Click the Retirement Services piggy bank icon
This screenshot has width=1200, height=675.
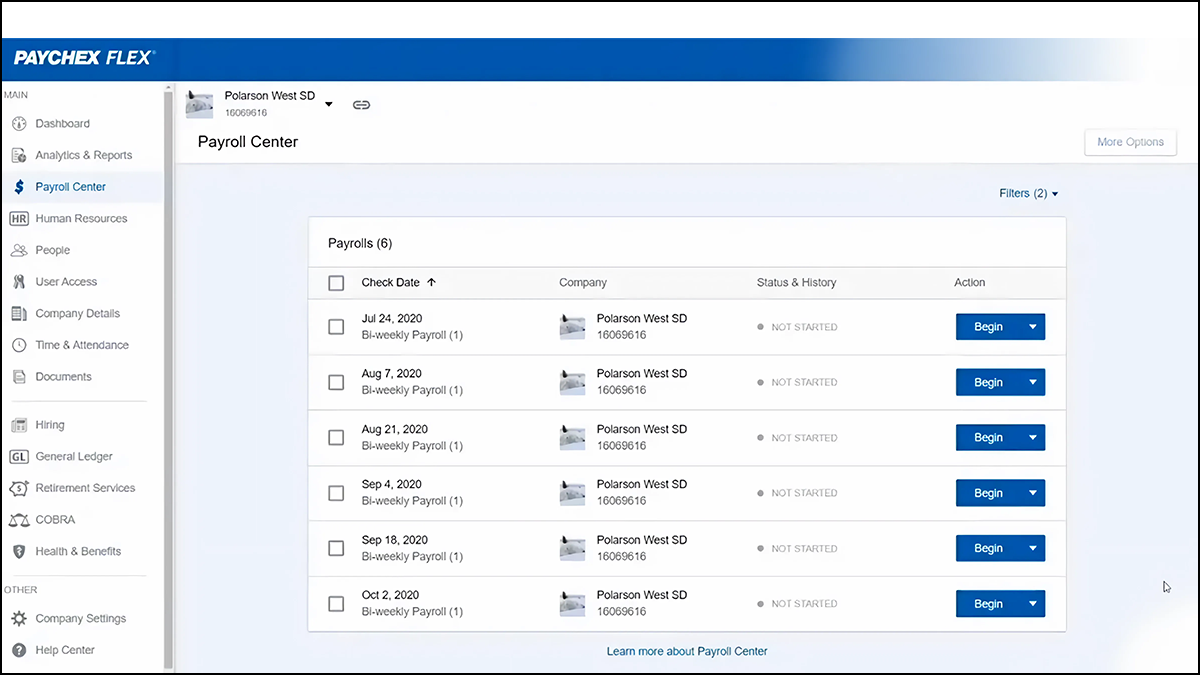[18, 488]
